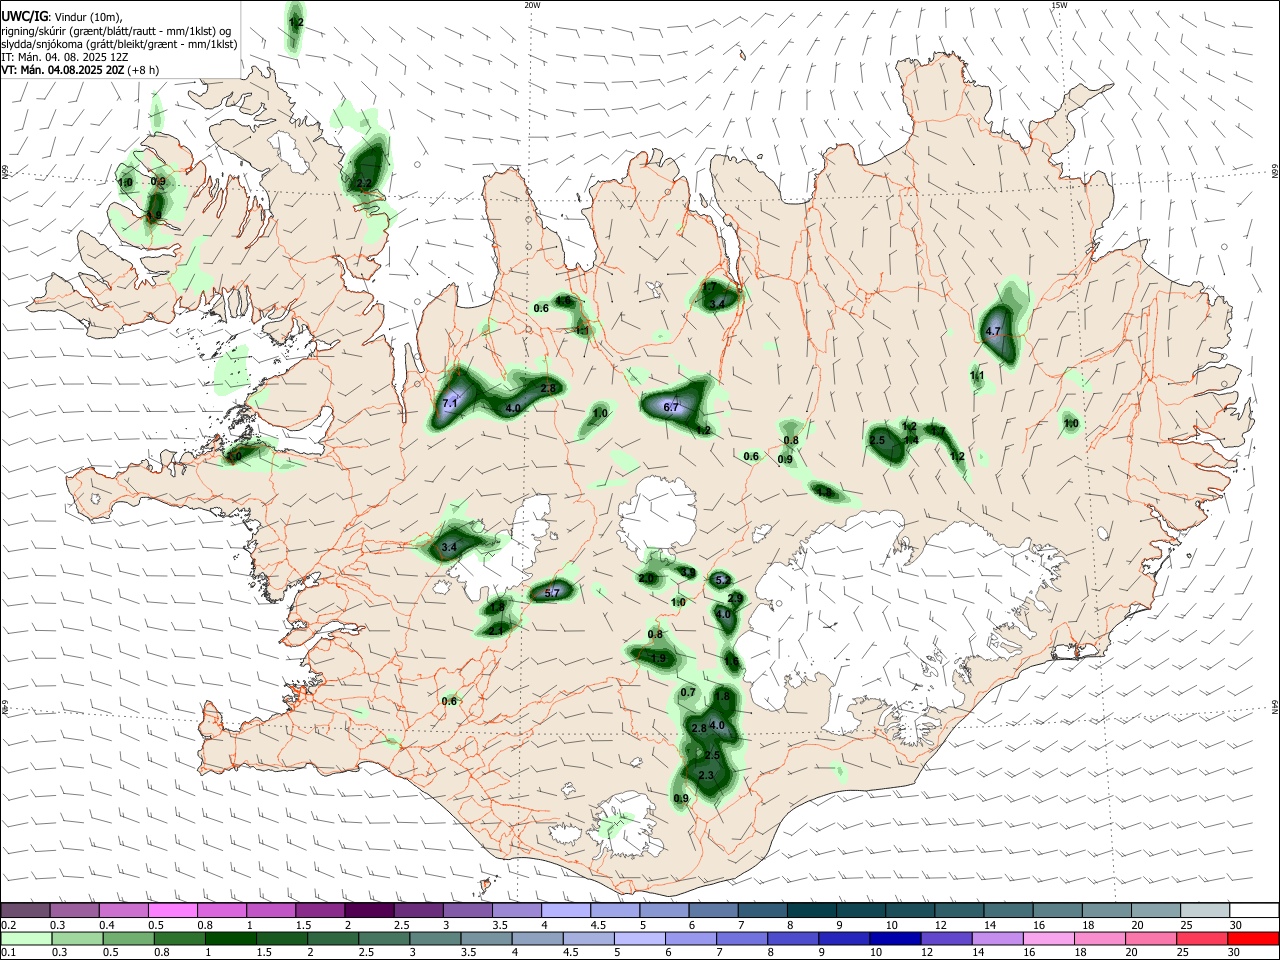Image resolution: width=1280 pixels, height=960 pixels.
Task: Click the slate blue swatch starting at 6 in sleet/snow legend
Action: [712, 911]
